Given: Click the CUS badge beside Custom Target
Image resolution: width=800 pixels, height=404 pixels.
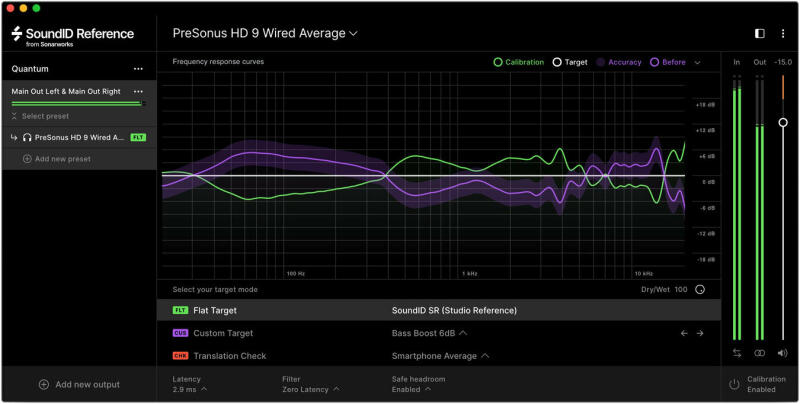Looking at the screenshot, I should (x=180, y=334).
